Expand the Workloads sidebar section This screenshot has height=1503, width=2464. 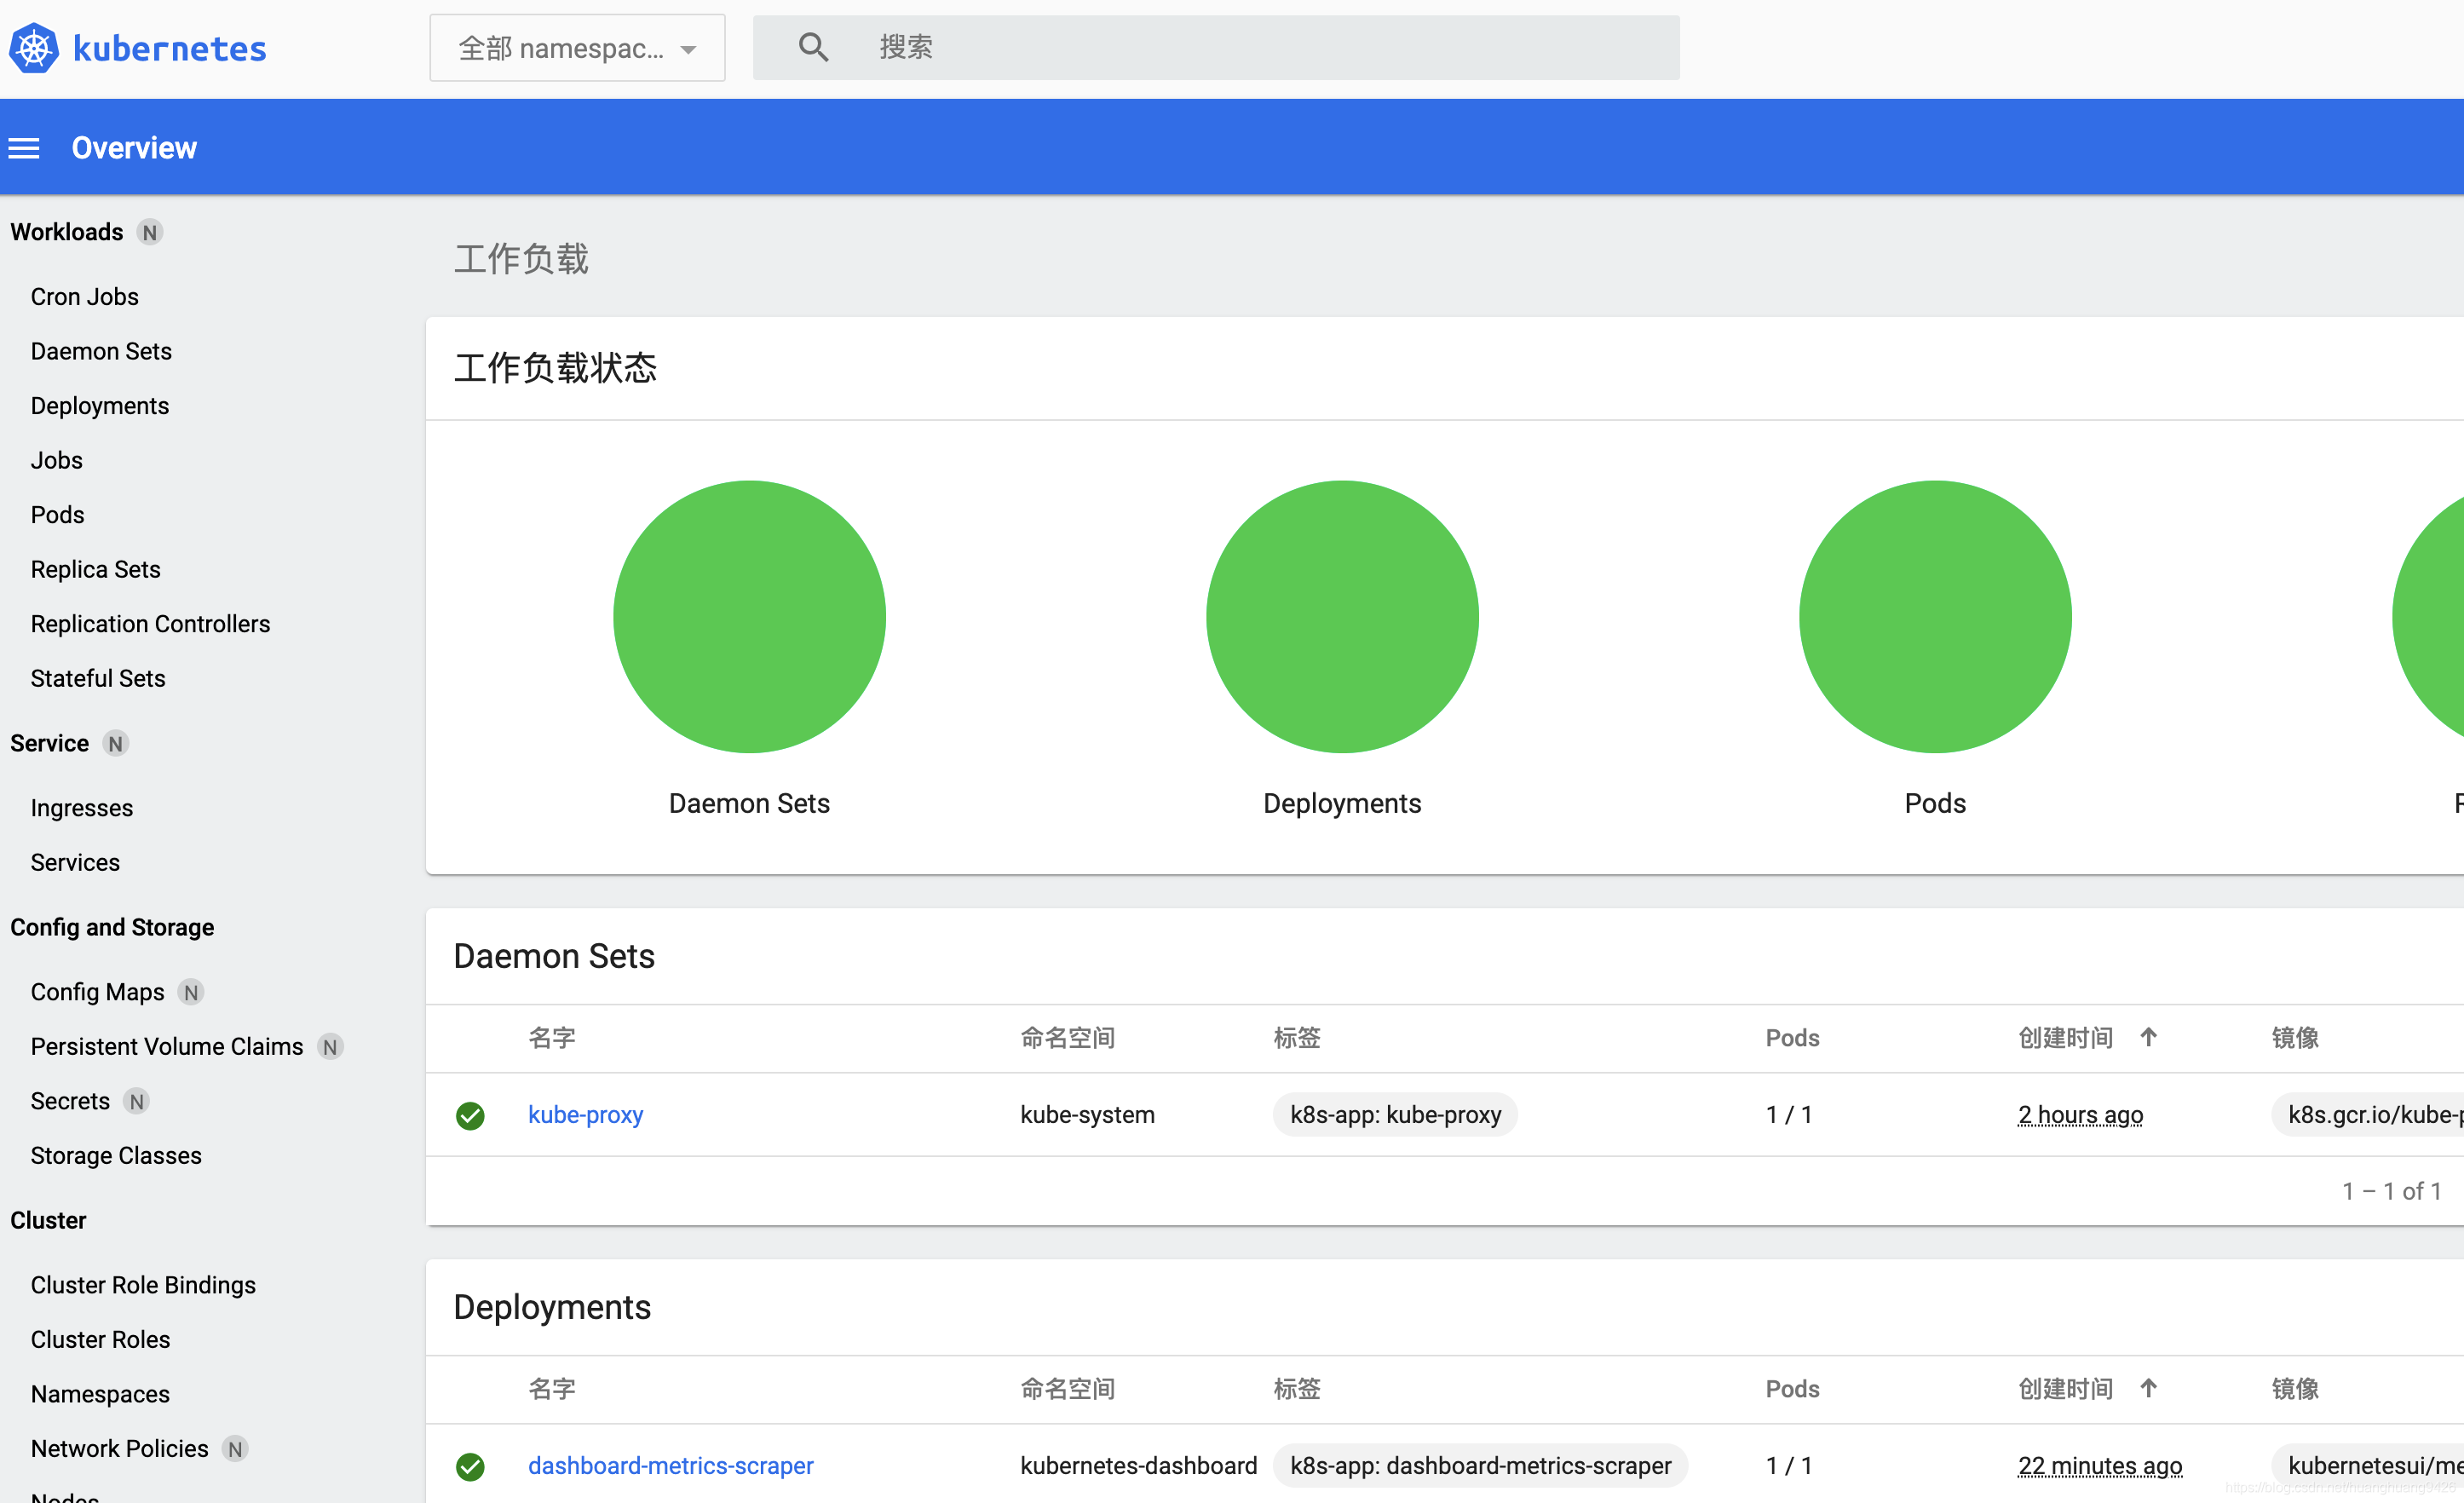[67, 232]
